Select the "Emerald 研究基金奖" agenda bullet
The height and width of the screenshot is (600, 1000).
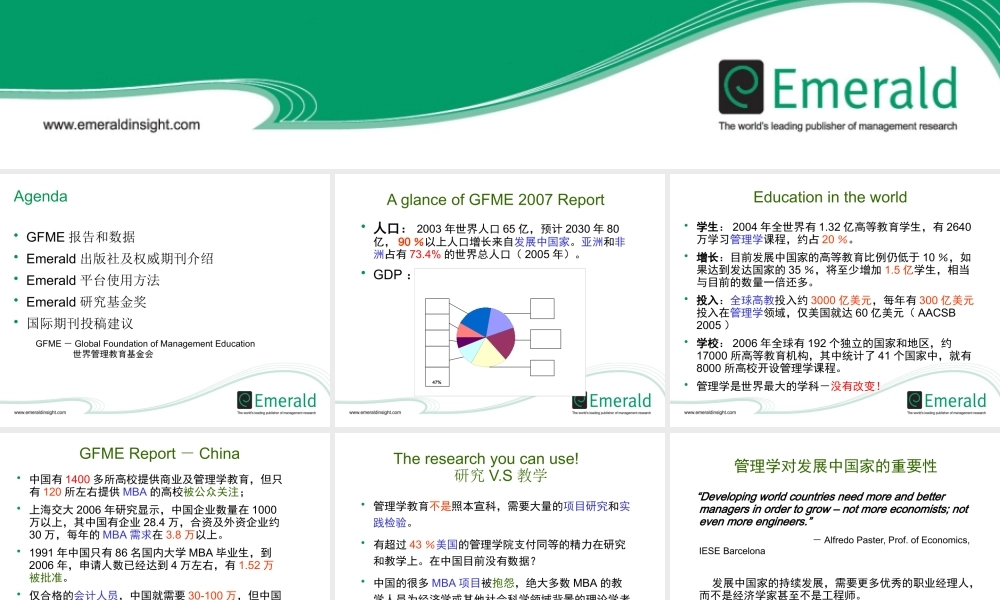tap(86, 302)
